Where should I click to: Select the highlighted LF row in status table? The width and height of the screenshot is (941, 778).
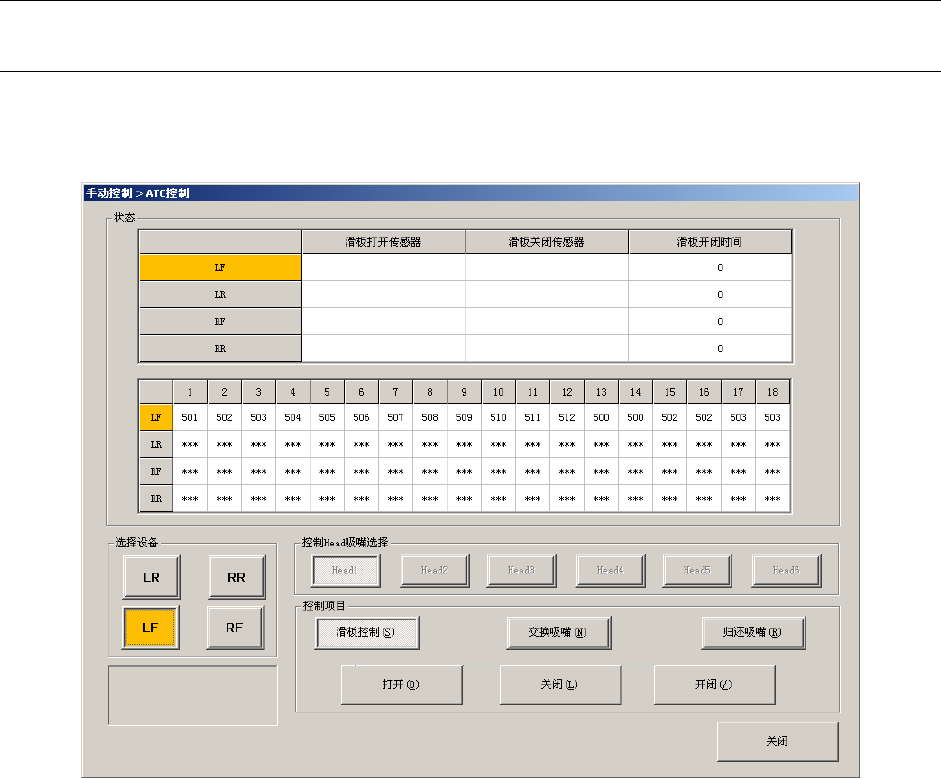coord(220,268)
